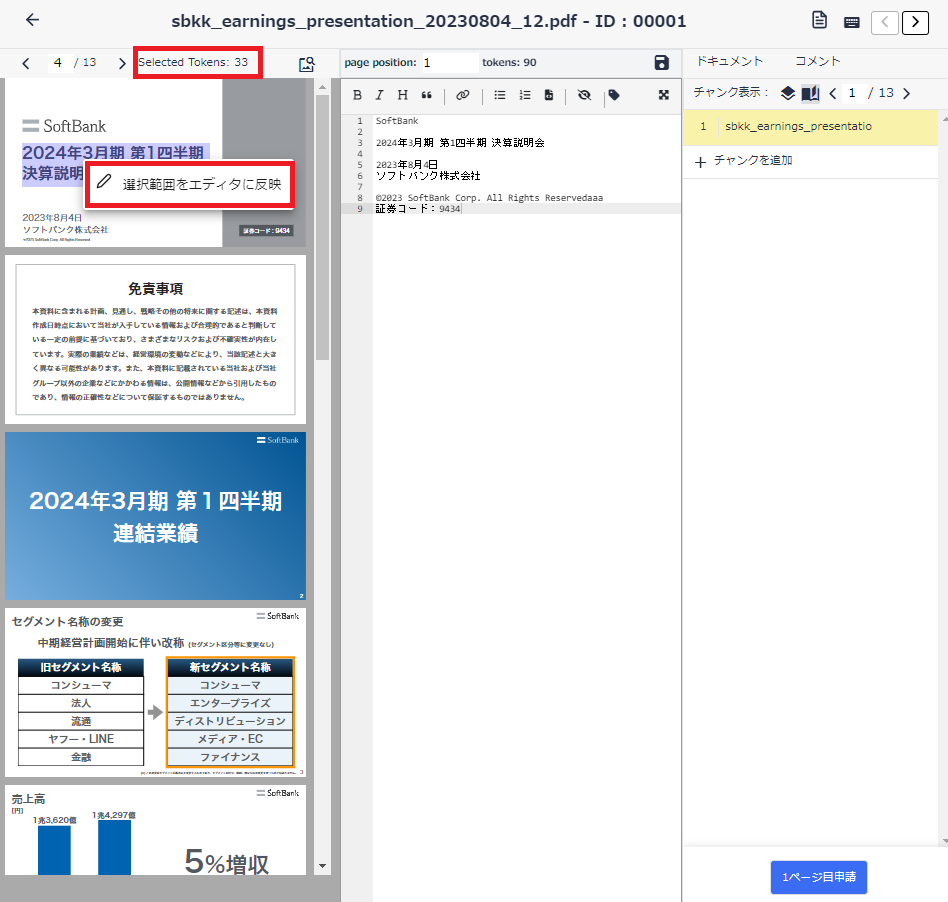This screenshot has width=948, height=902.
Task: Select the book chunk display icon
Action: pyautogui.click(x=810, y=93)
